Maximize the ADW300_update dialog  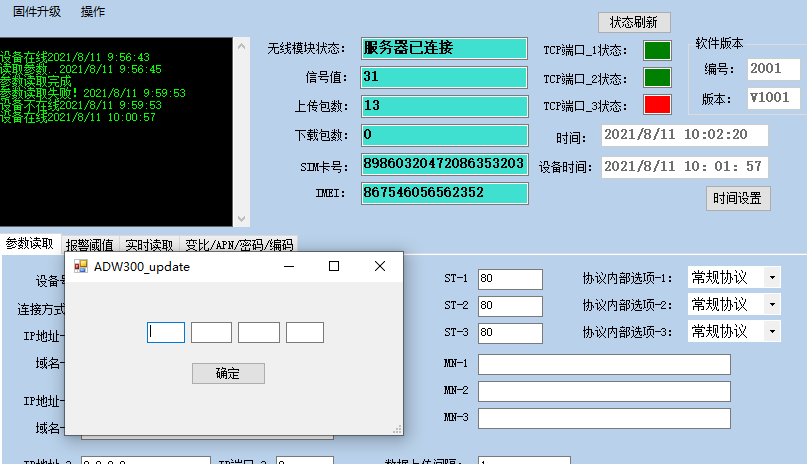tap(334, 266)
